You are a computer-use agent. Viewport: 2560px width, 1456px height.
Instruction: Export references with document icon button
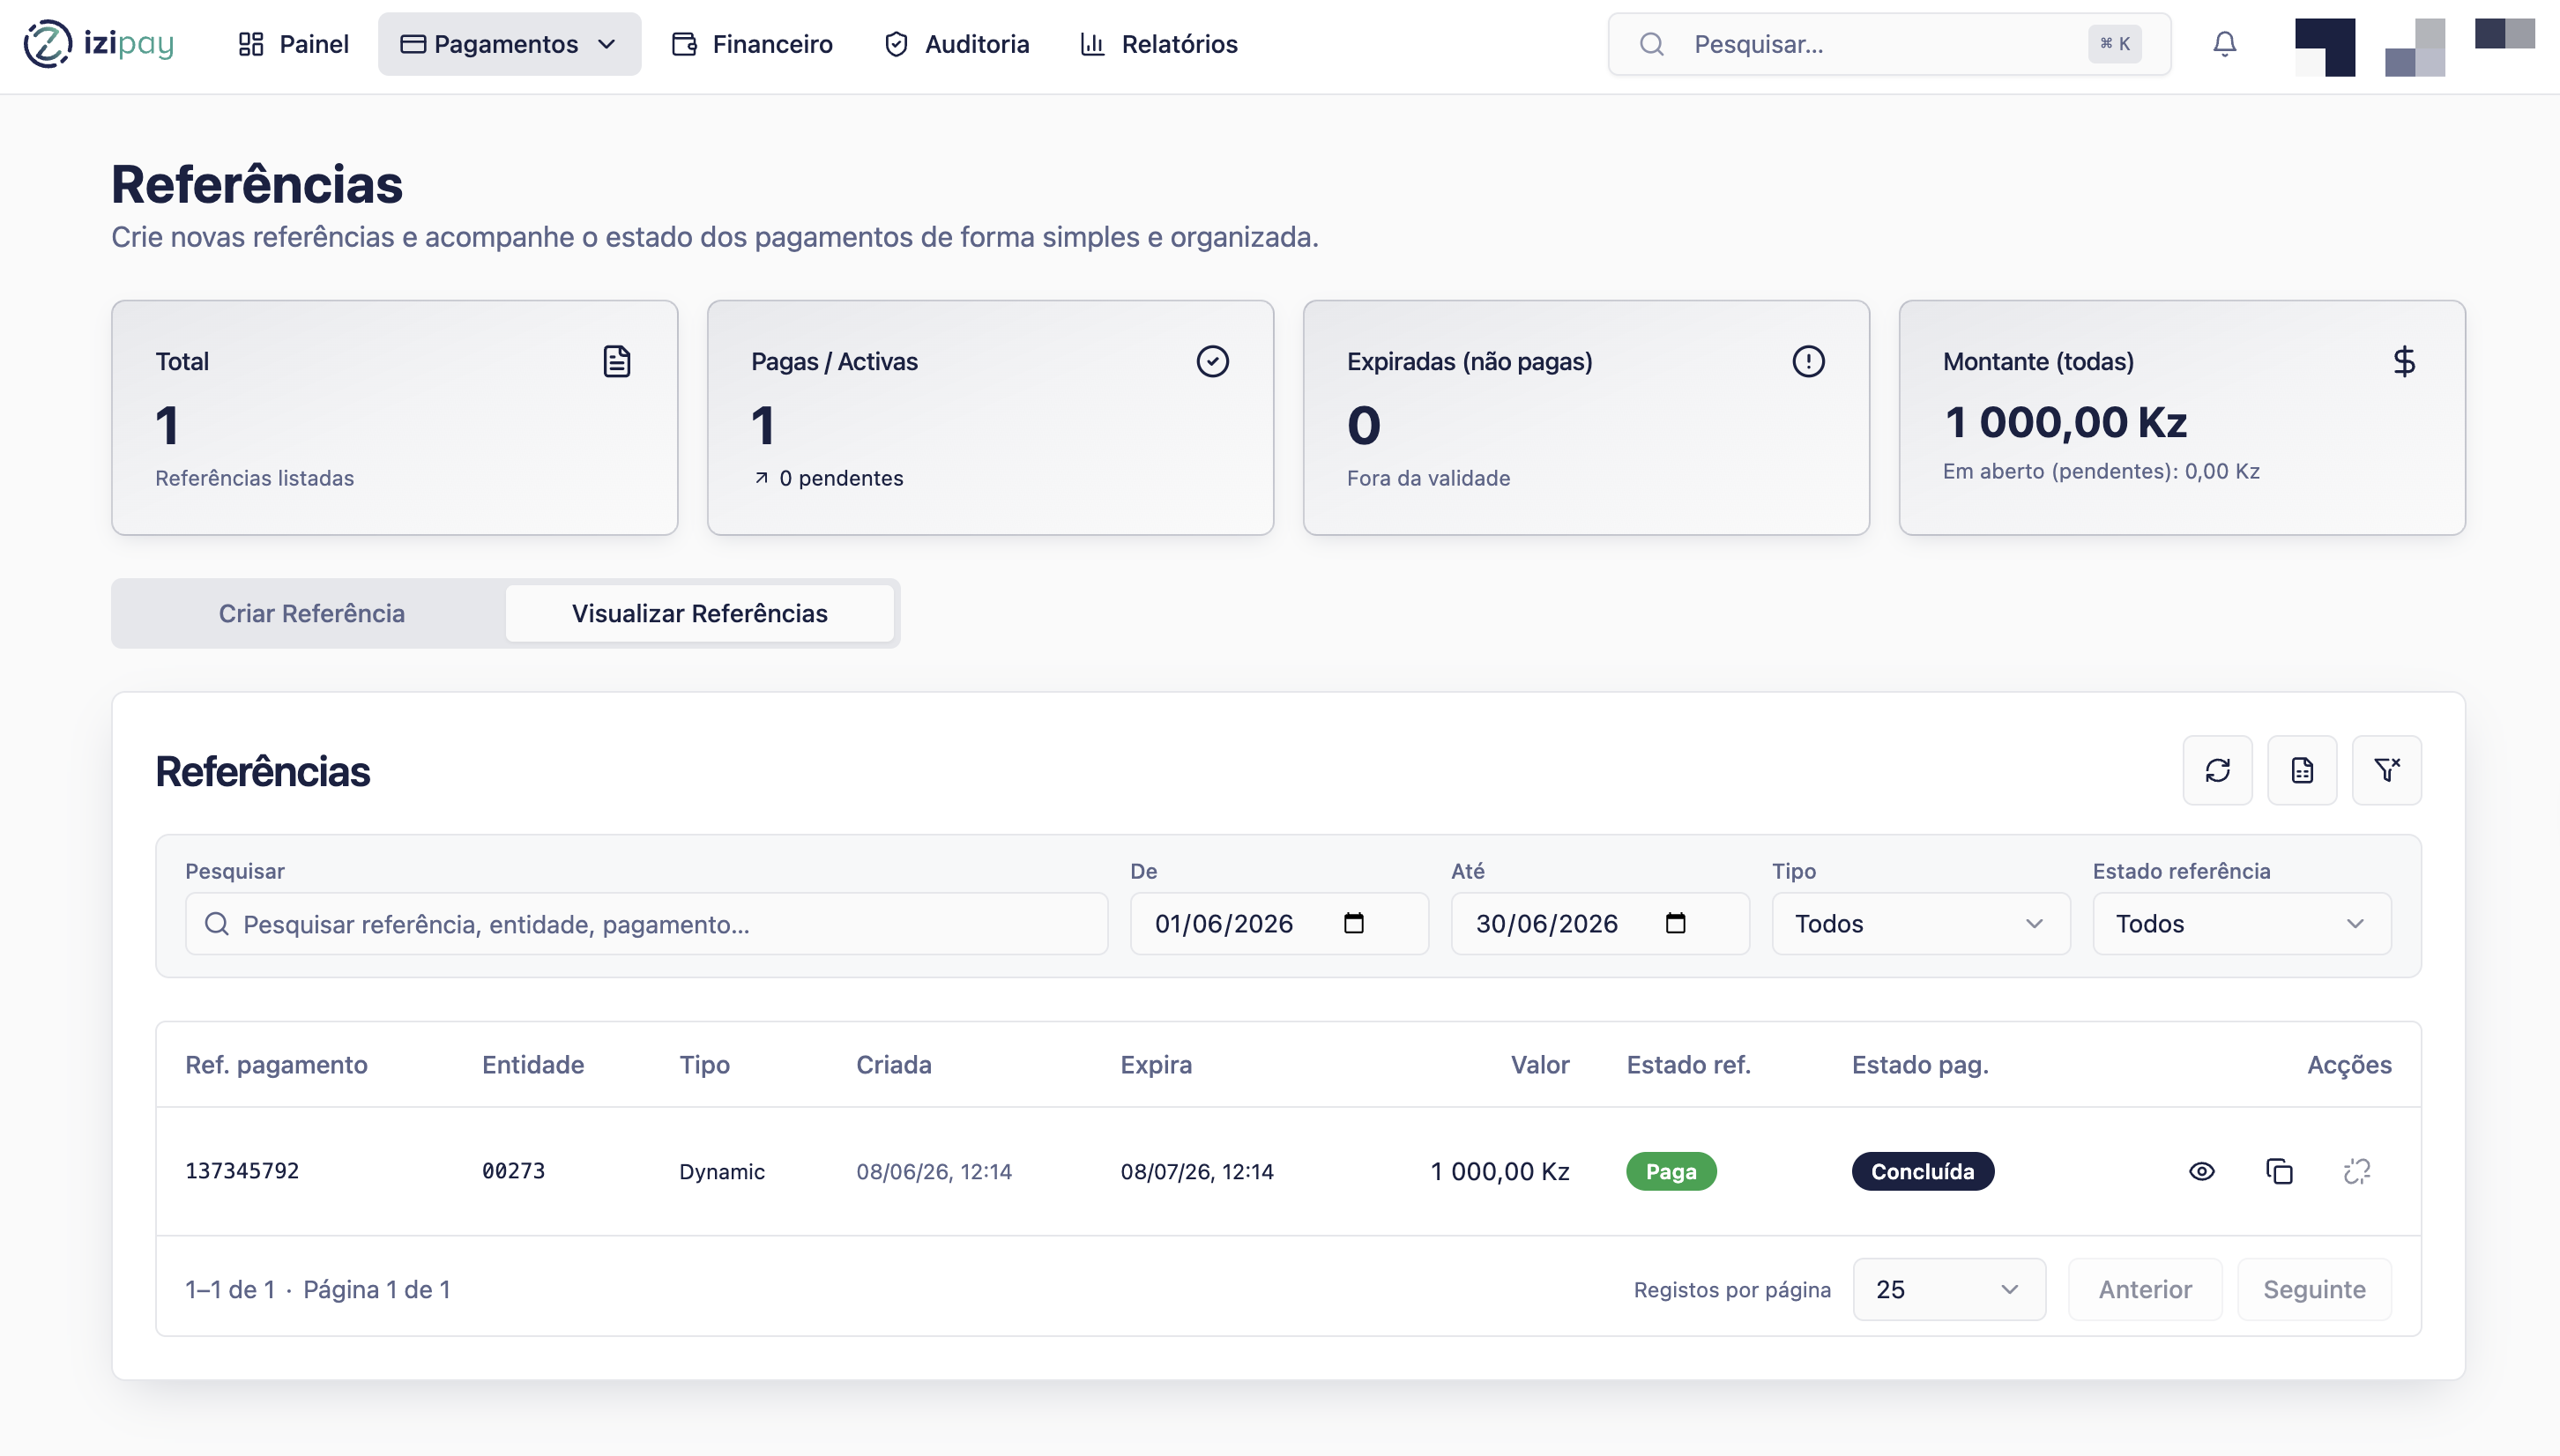2302,770
